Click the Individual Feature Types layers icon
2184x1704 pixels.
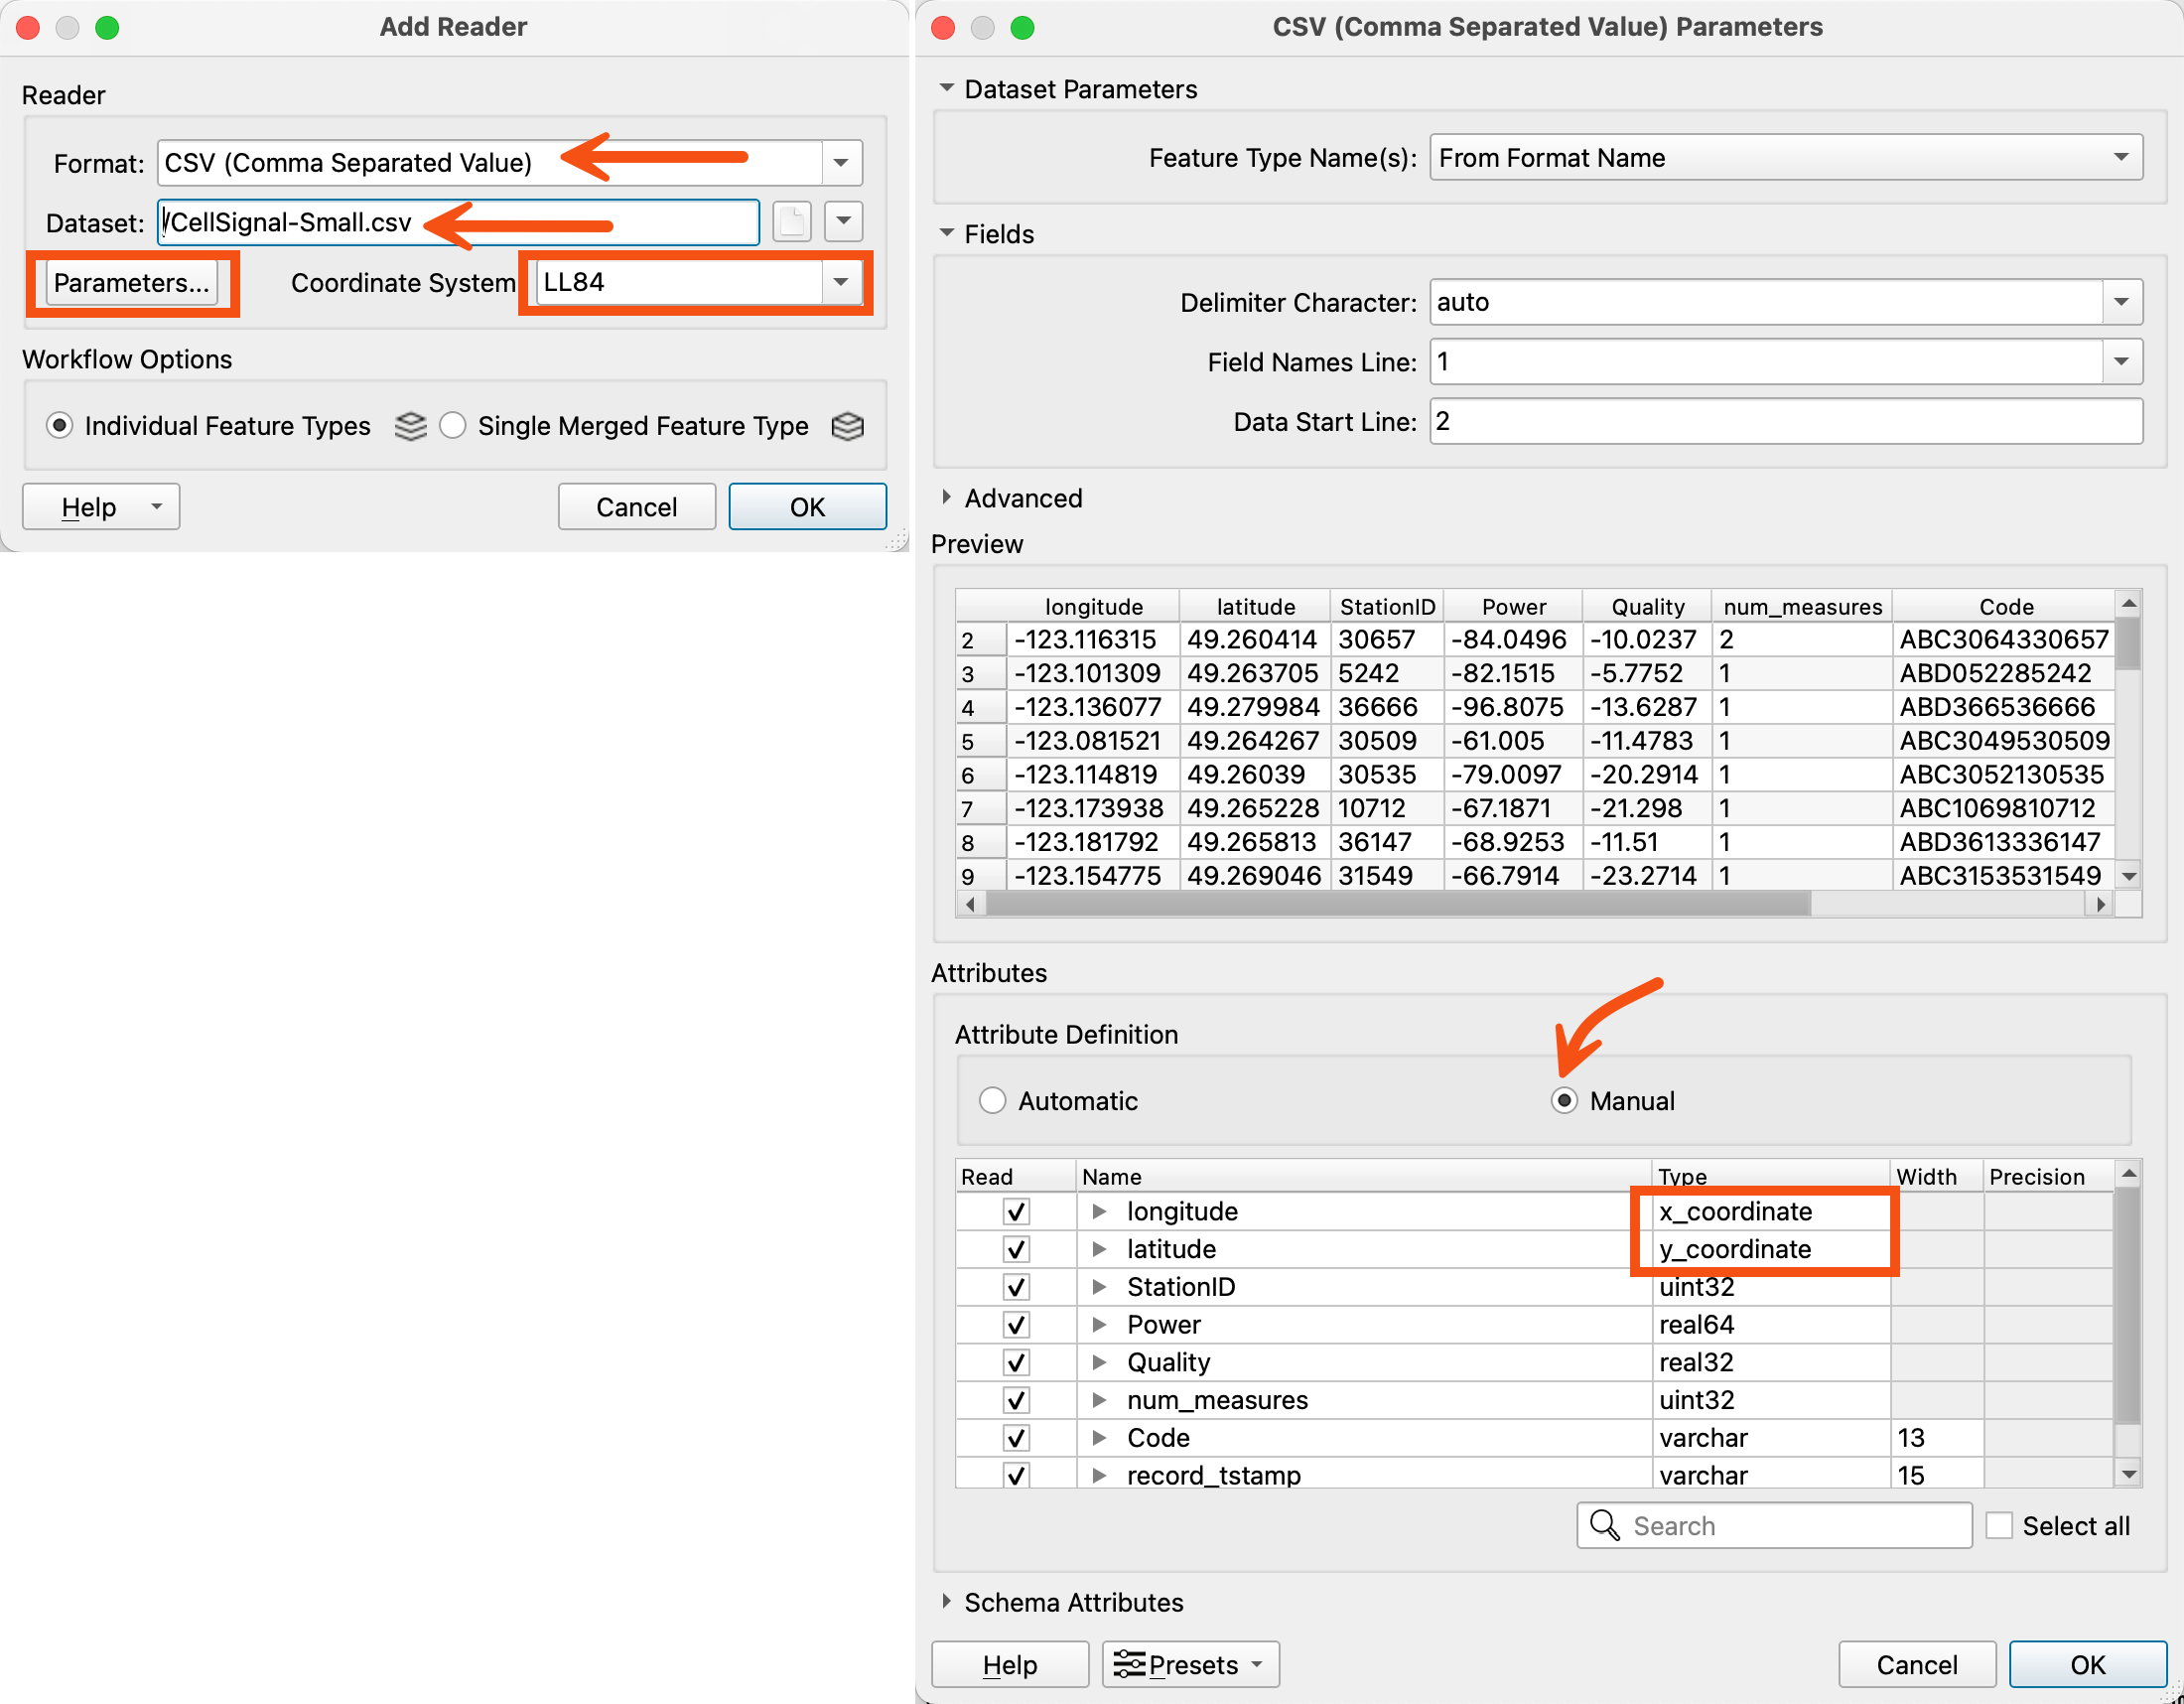coord(410,426)
